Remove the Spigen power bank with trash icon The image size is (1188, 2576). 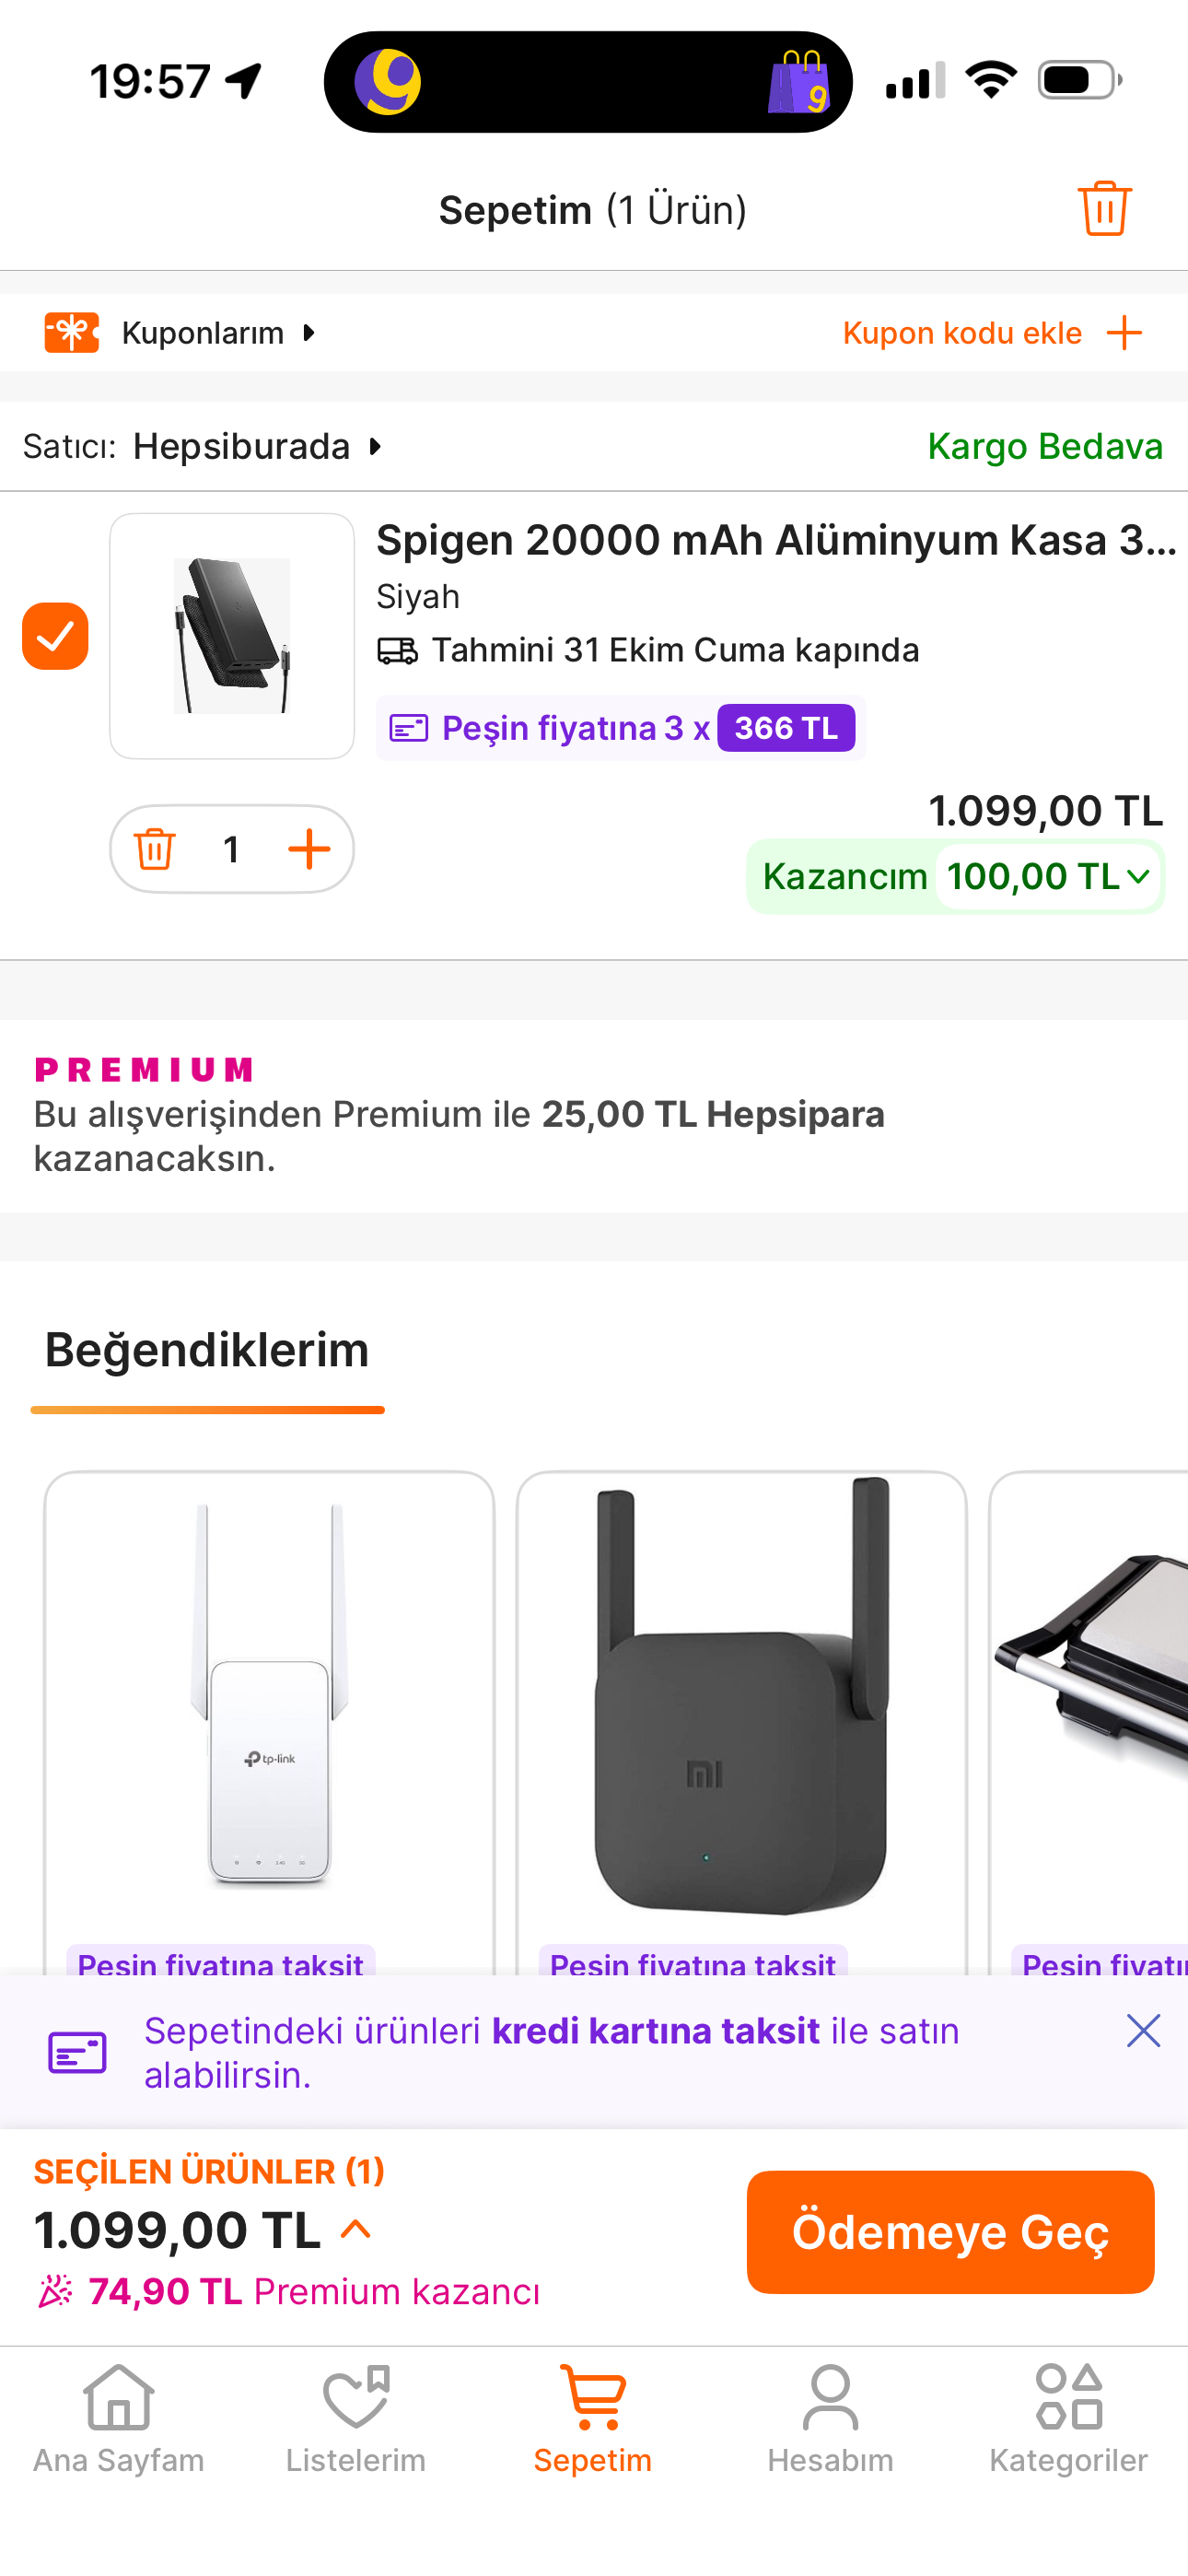pos(155,849)
